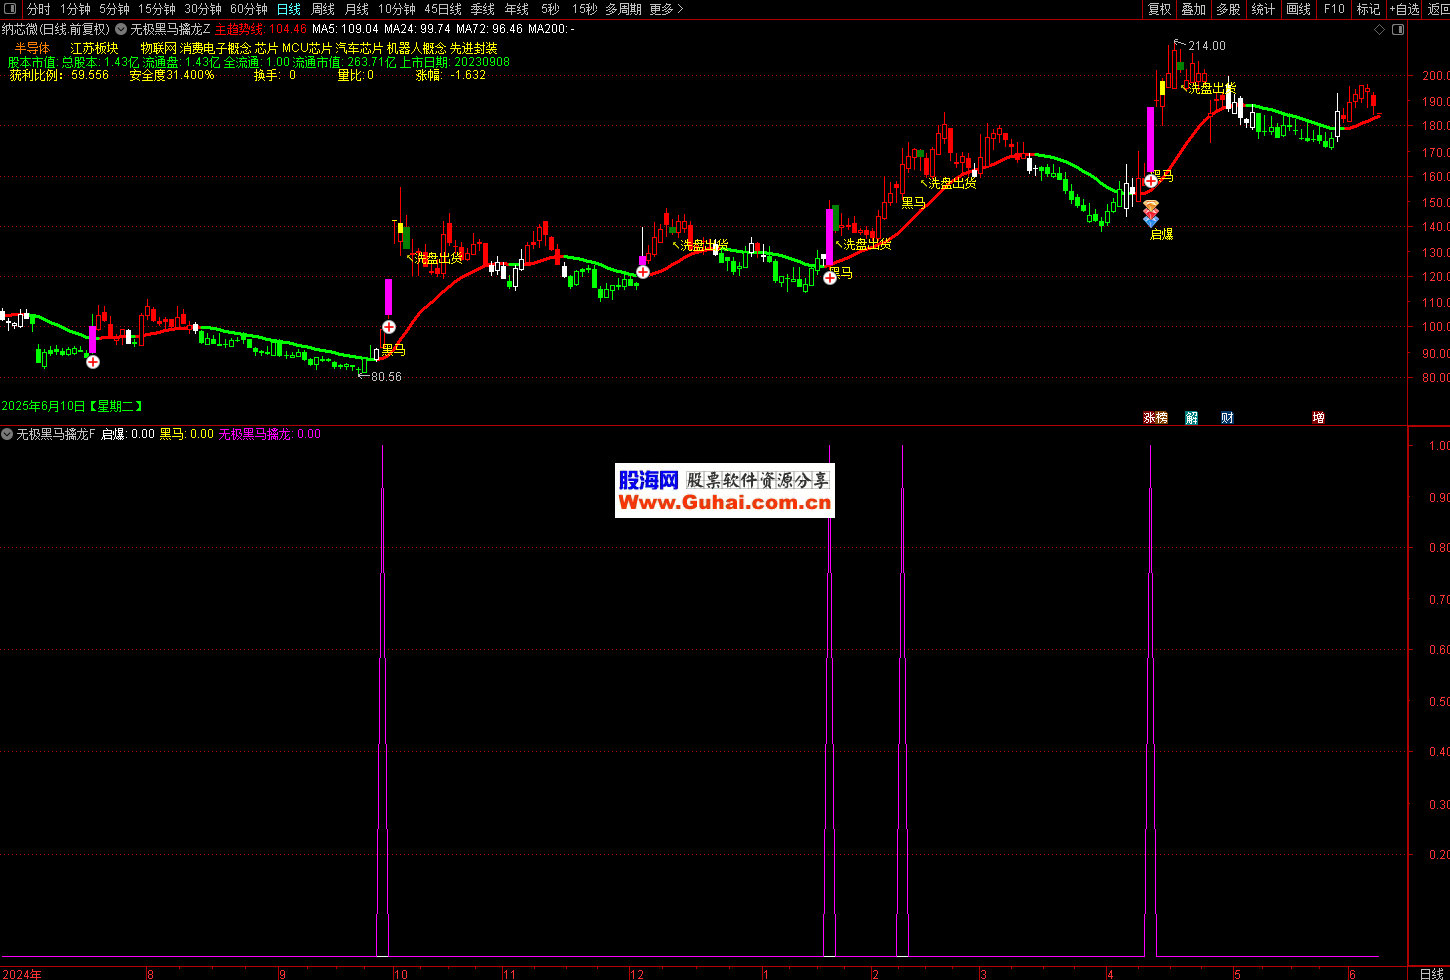This screenshot has height=980, width=1450.
Task: Click the MA5: 109.04 label
Action: click(x=345, y=29)
